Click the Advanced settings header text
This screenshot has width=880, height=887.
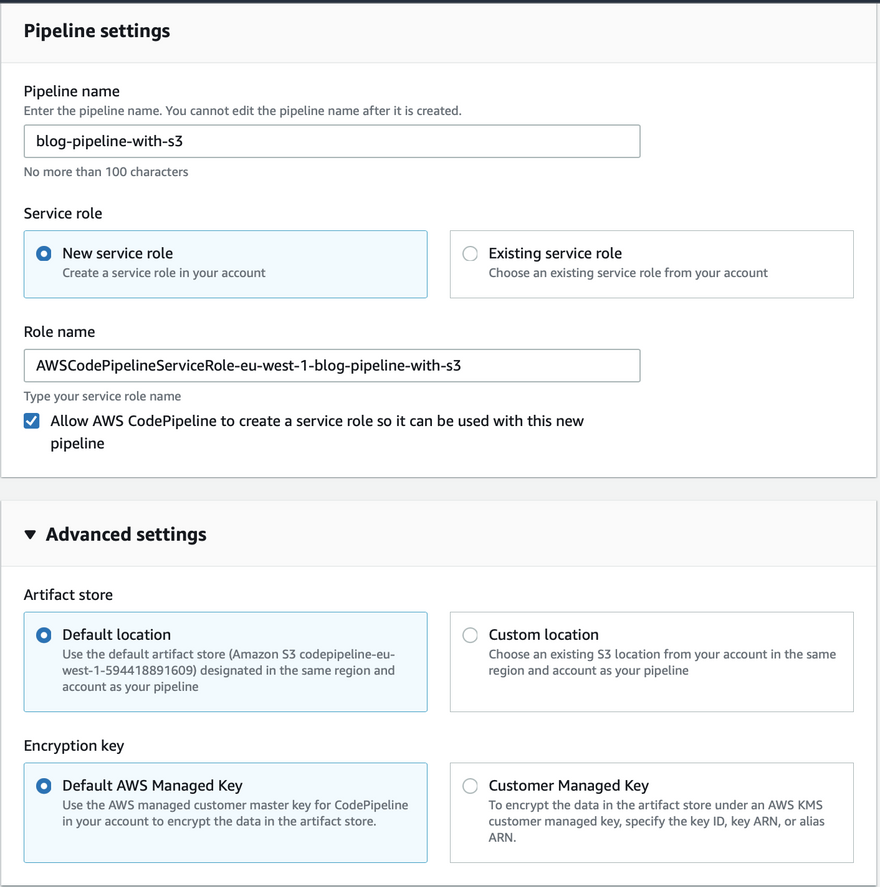[x=126, y=534]
